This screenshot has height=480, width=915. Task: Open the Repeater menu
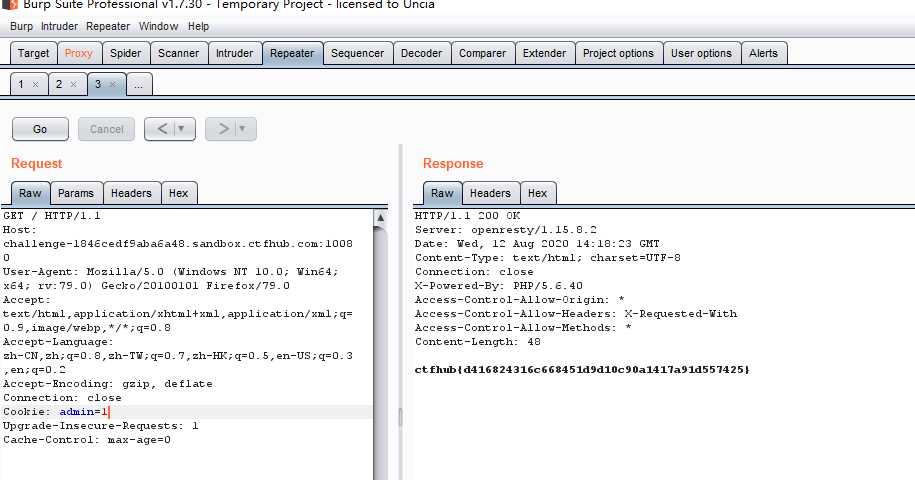pos(108,26)
